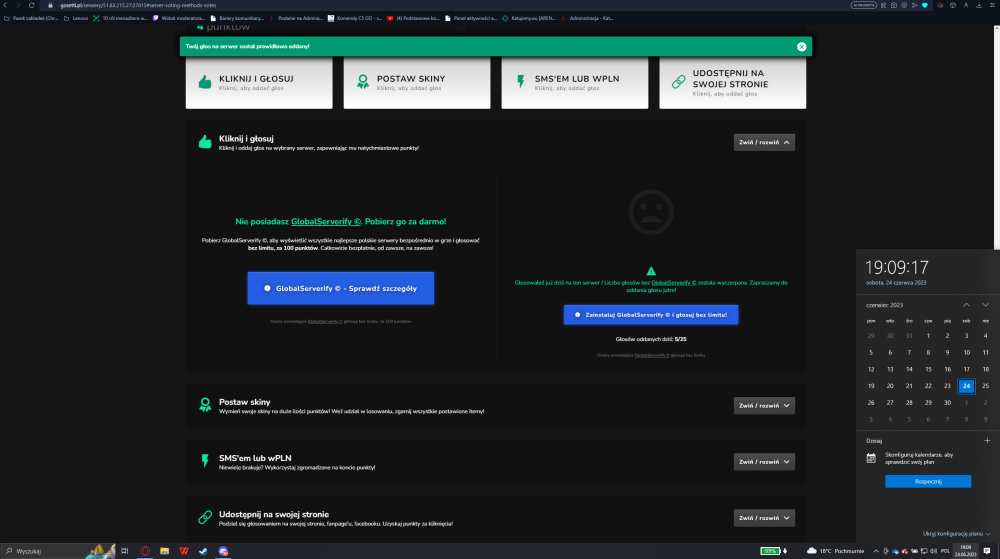Viewport: 1000px width, 559px height.
Task: Click Rozpocznij calendar setup button
Action: click(x=928, y=481)
